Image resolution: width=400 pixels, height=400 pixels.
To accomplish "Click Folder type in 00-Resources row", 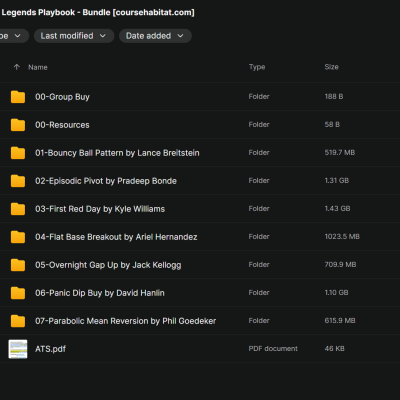I will tap(259, 124).
